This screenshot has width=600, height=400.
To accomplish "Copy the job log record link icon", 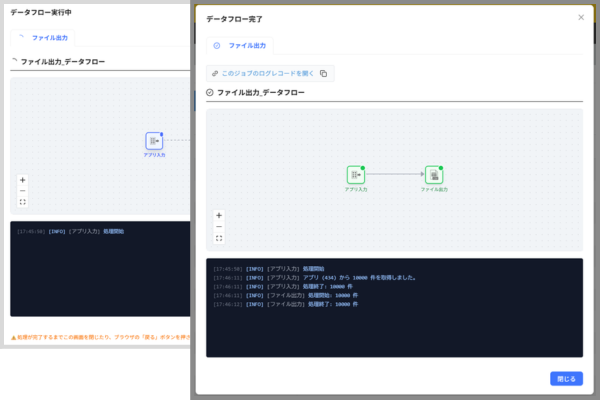I will [x=323, y=73].
